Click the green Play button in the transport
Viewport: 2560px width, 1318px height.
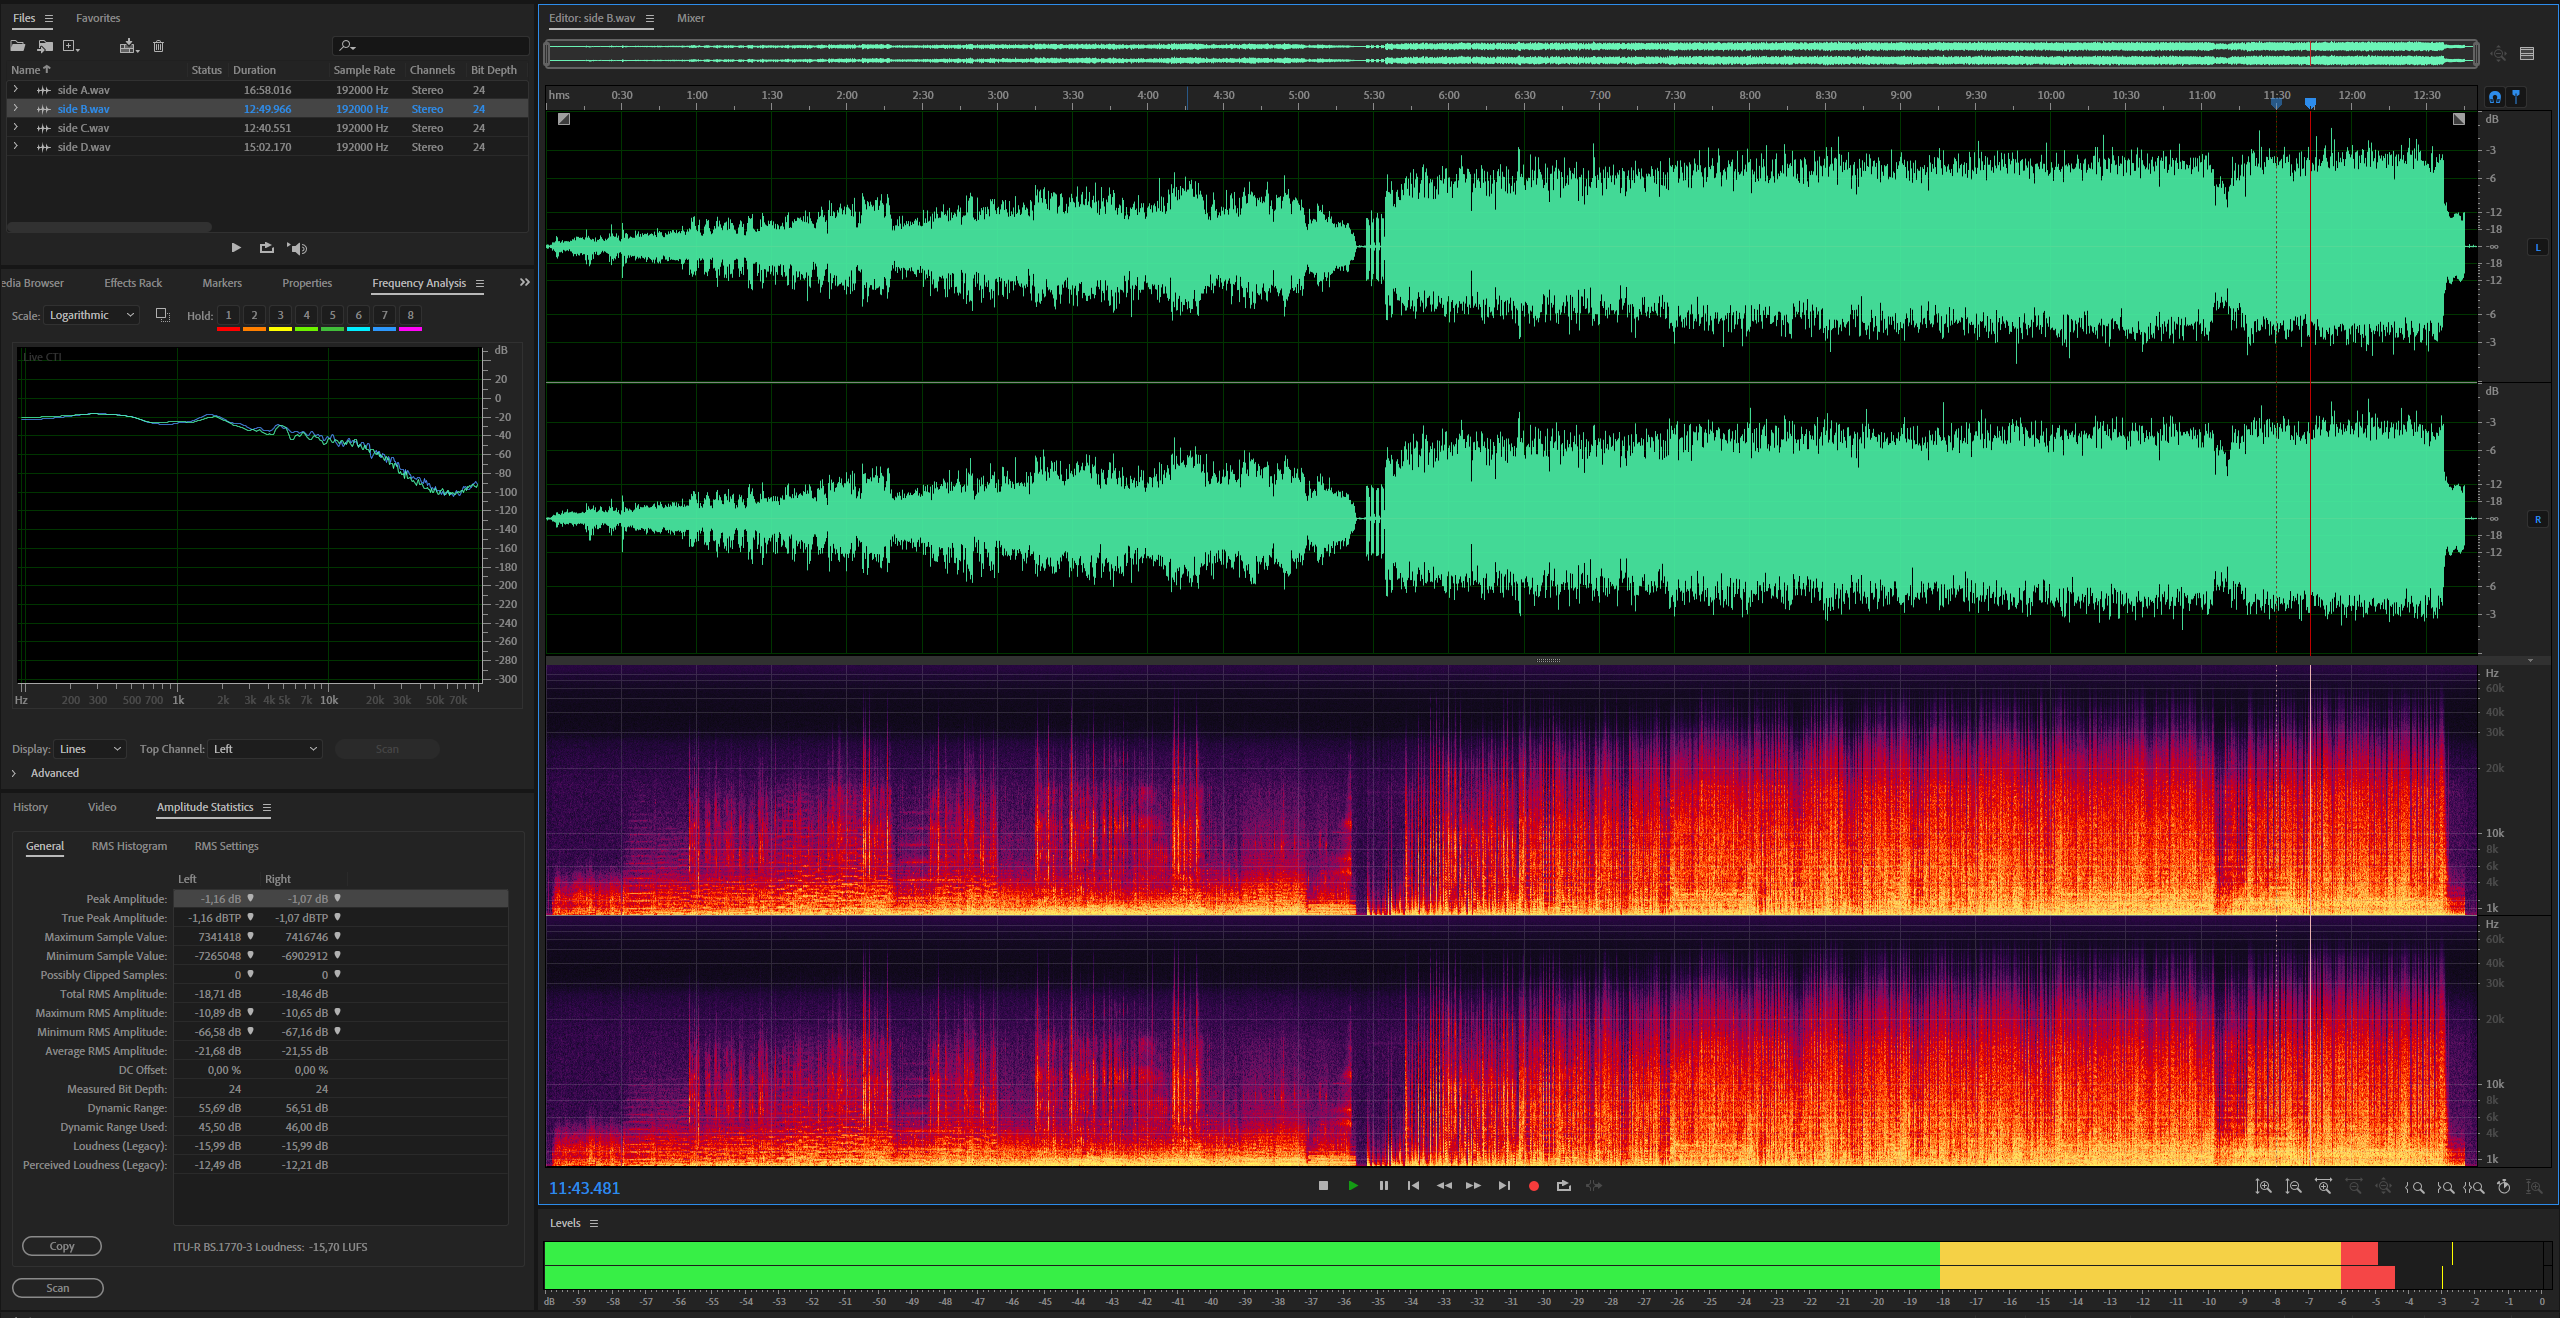[x=1353, y=1186]
